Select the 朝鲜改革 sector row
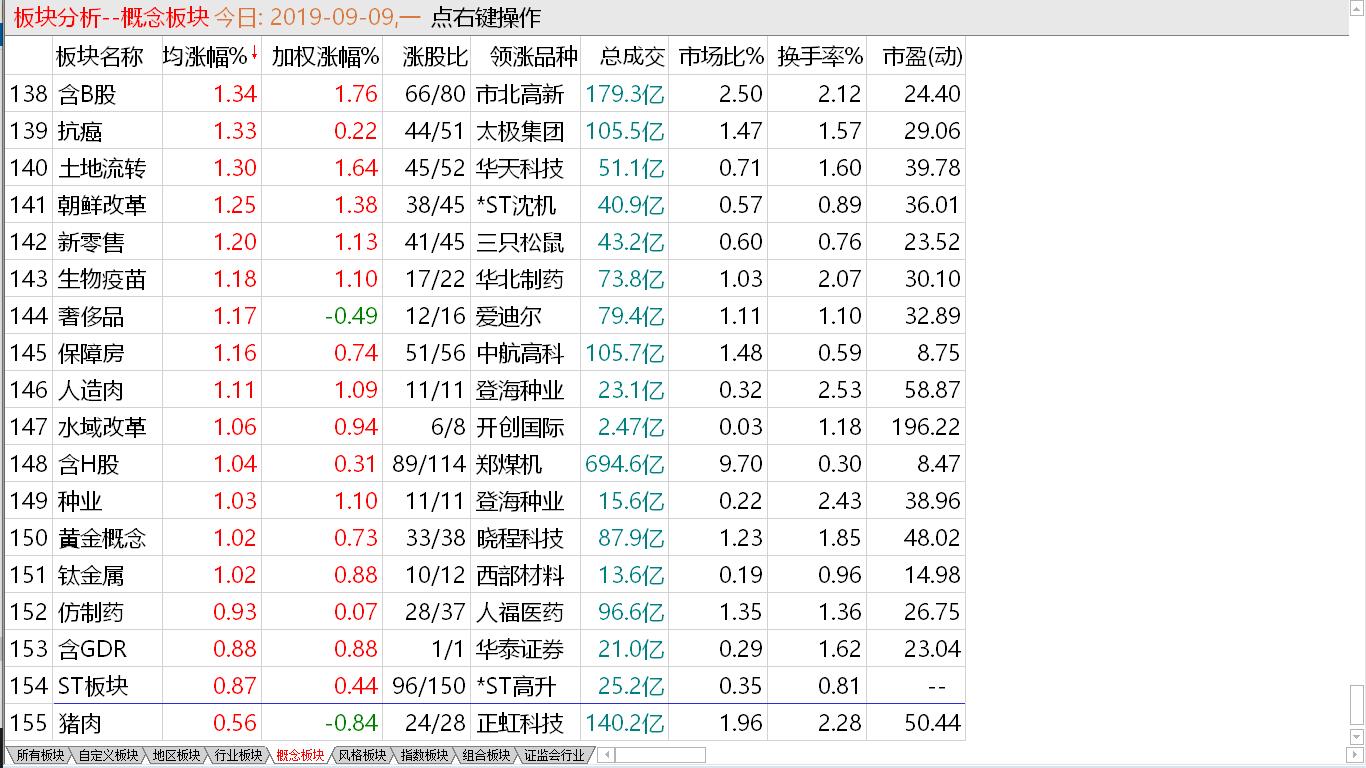The image size is (1366, 768). click(x=485, y=205)
